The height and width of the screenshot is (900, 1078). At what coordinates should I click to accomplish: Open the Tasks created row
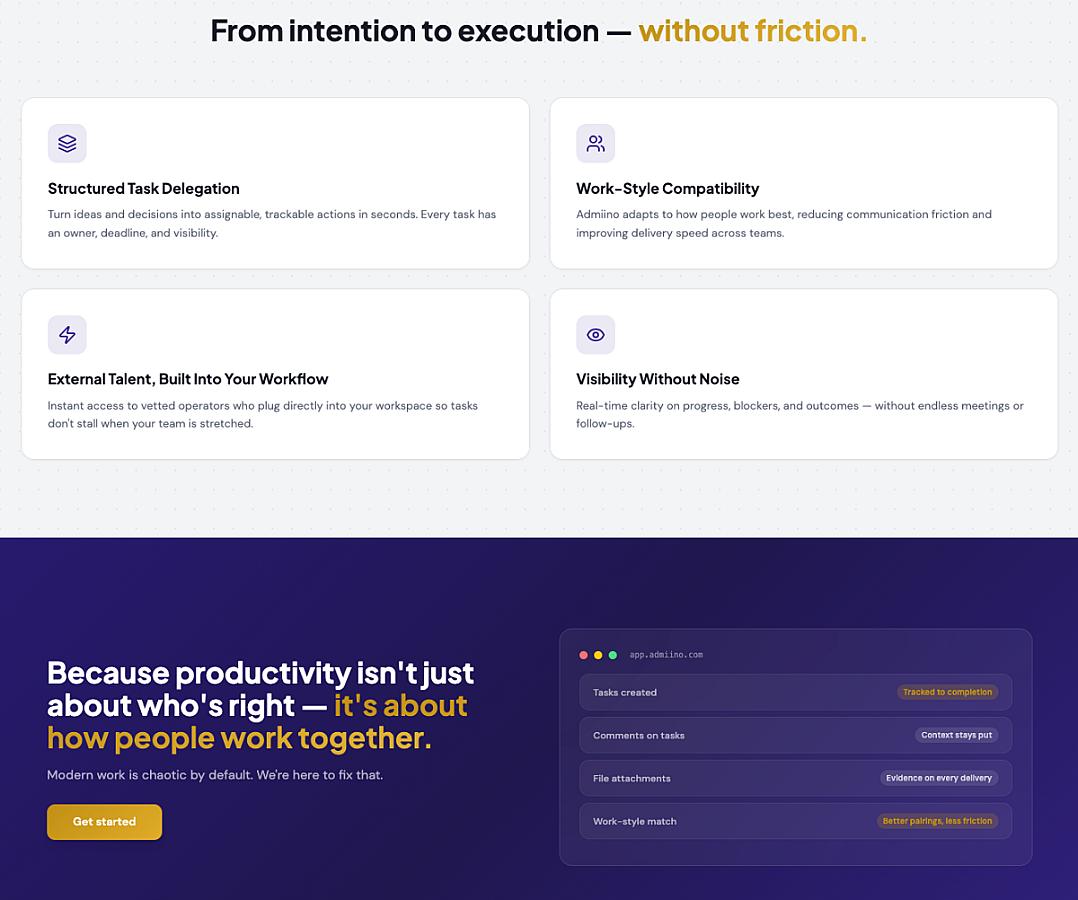tap(795, 692)
